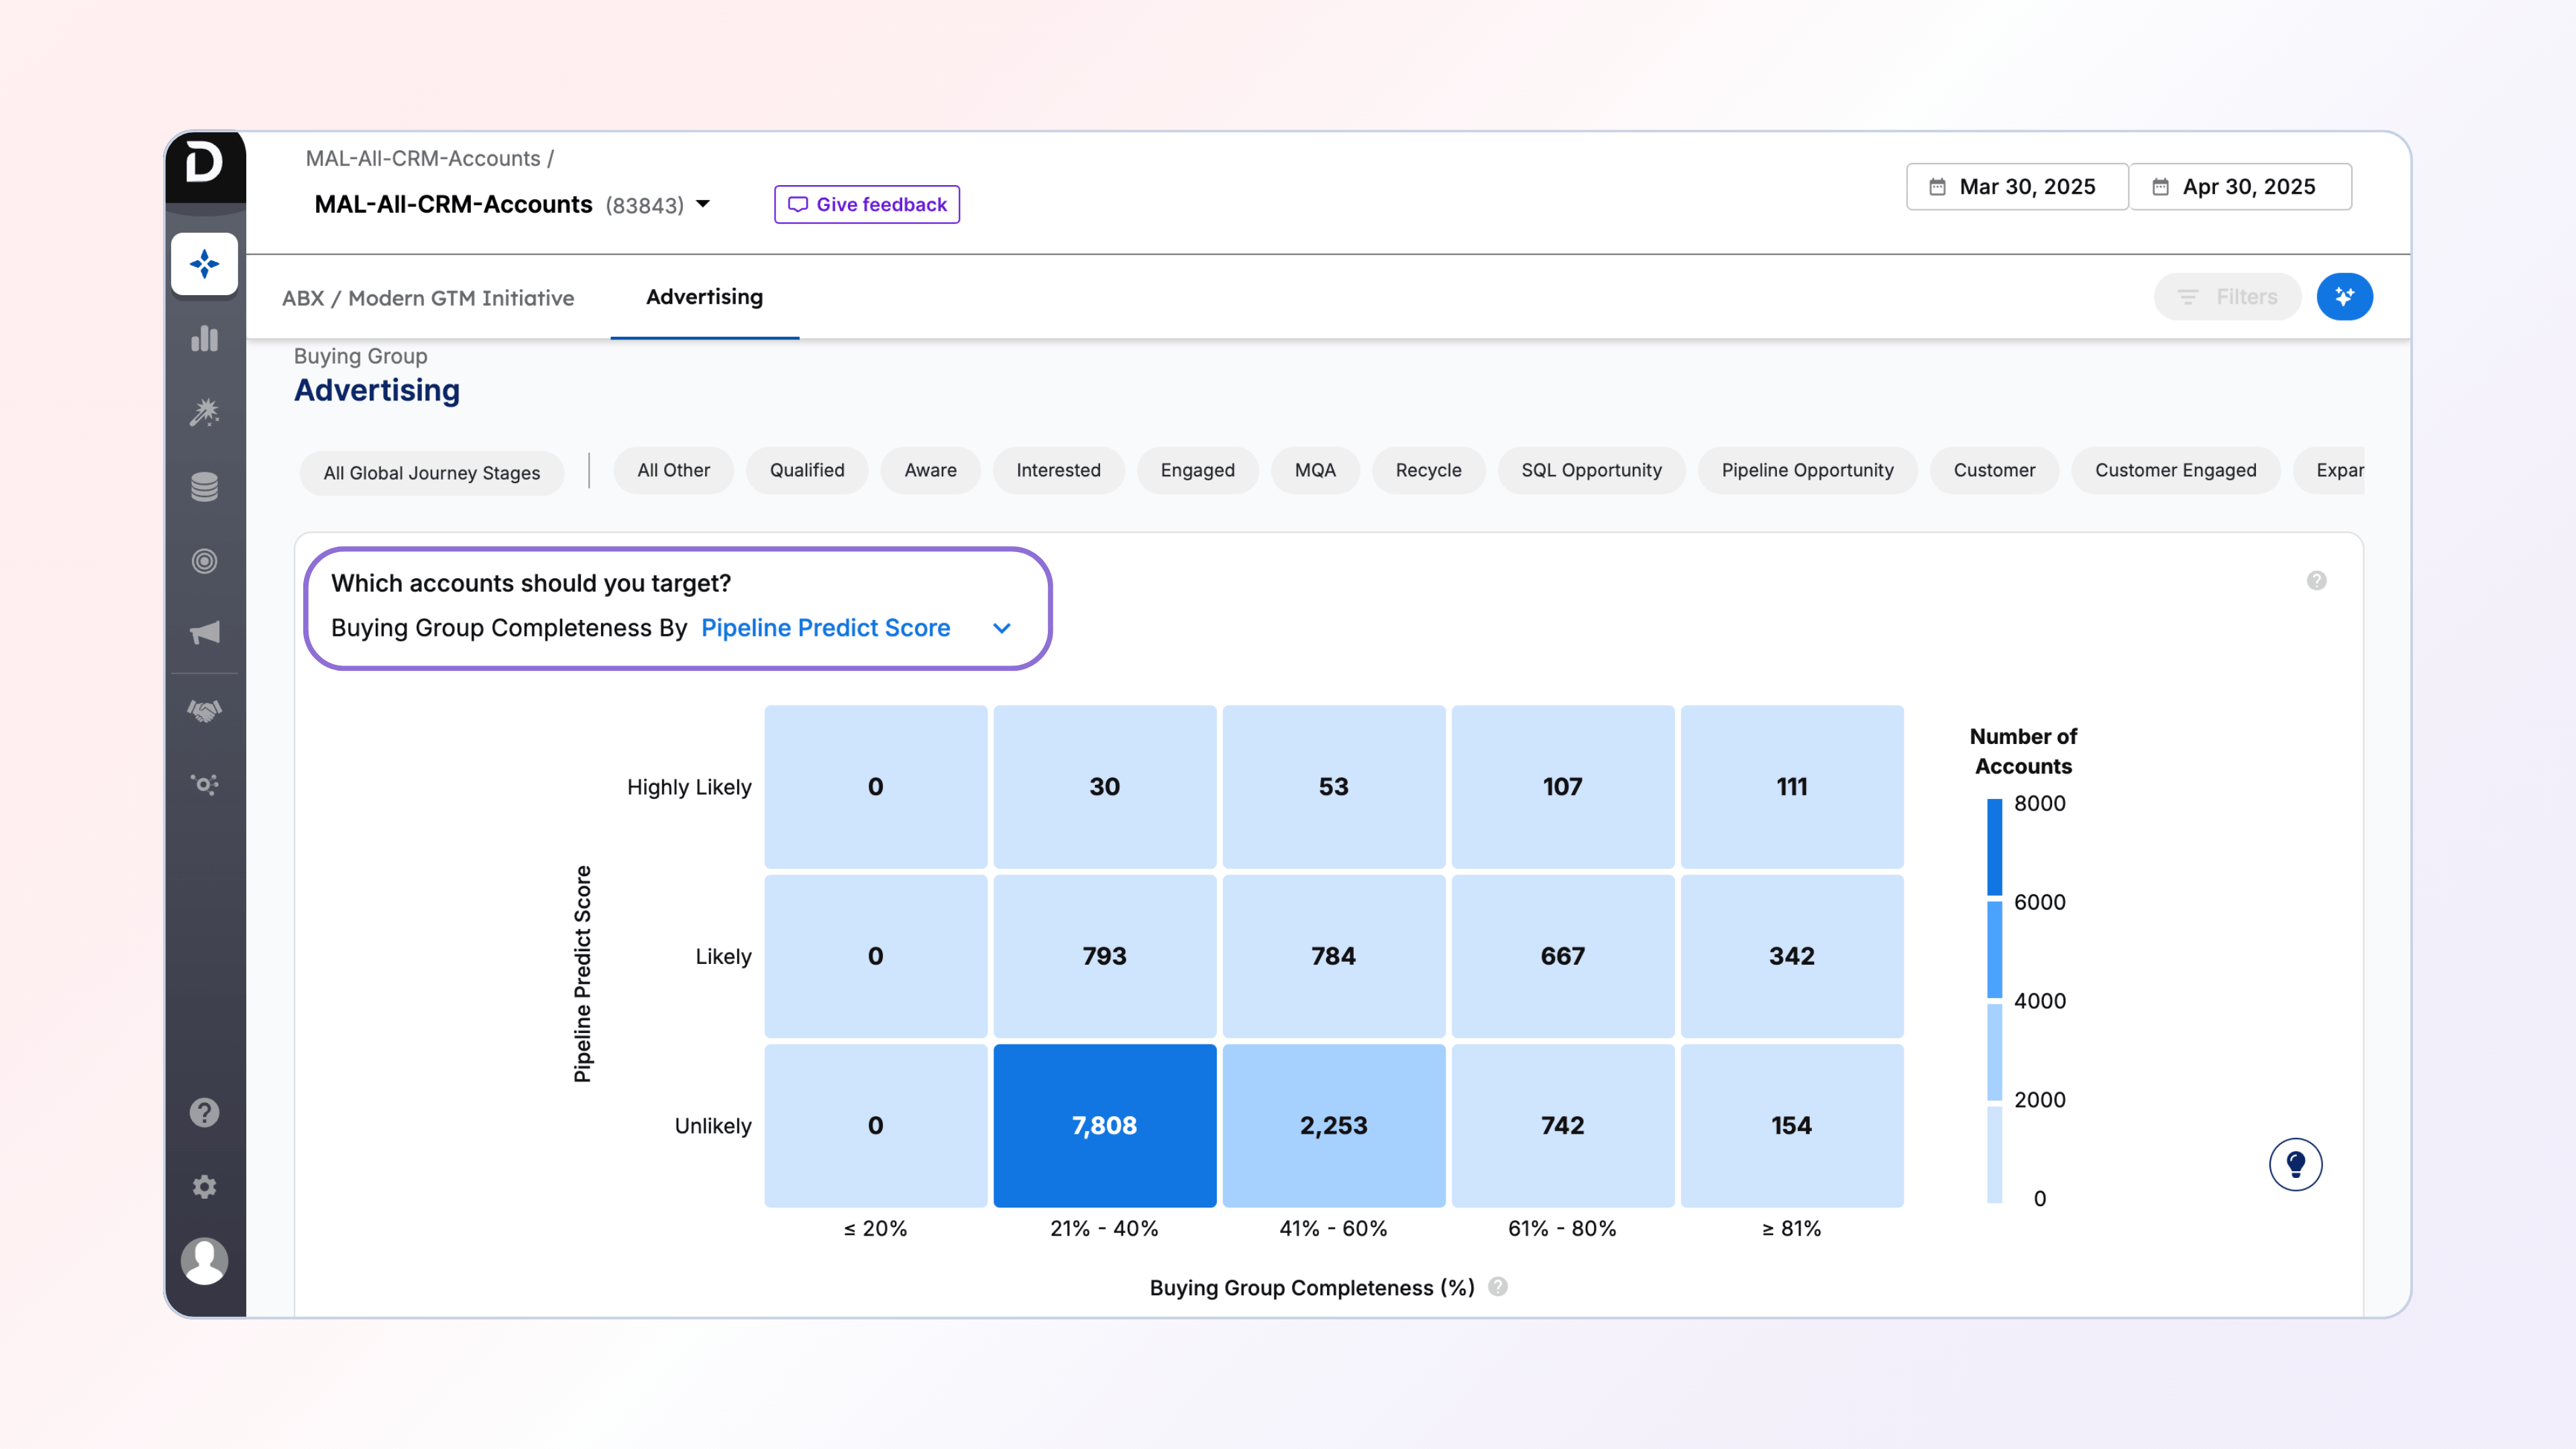Open the handshake sidebar icon
The image size is (2576, 1449).
pos(204,711)
